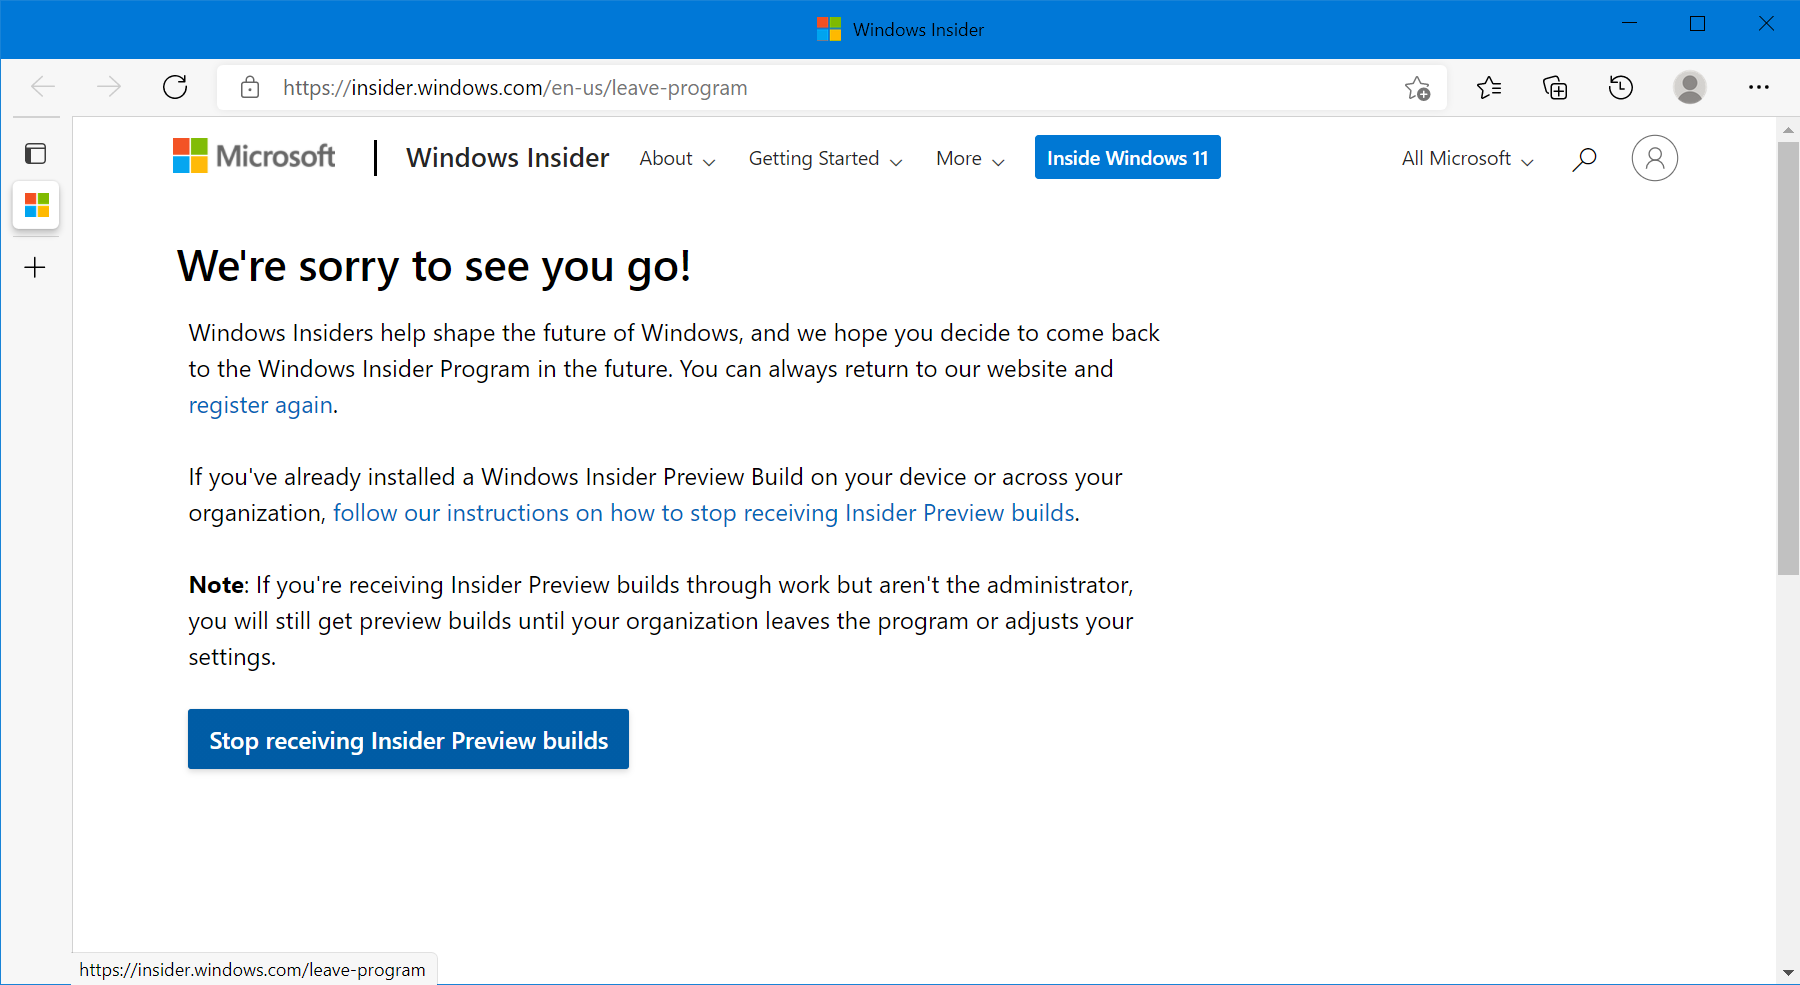Click the Inside Windows 11 button
This screenshot has width=1800, height=985.
click(x=1127, y=158)
